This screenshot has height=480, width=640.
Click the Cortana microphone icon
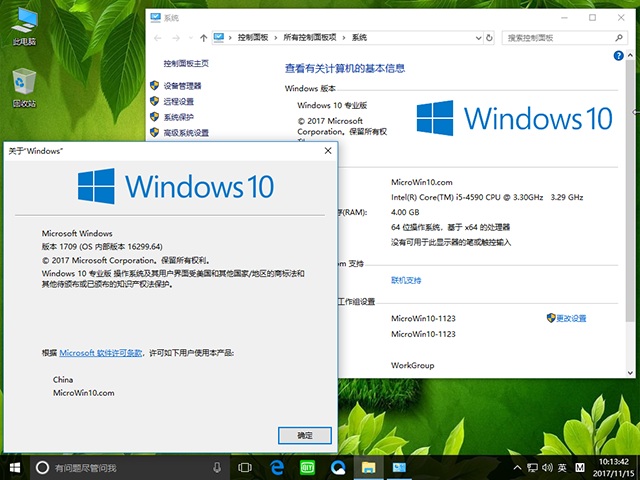click(x=217, y=468)
